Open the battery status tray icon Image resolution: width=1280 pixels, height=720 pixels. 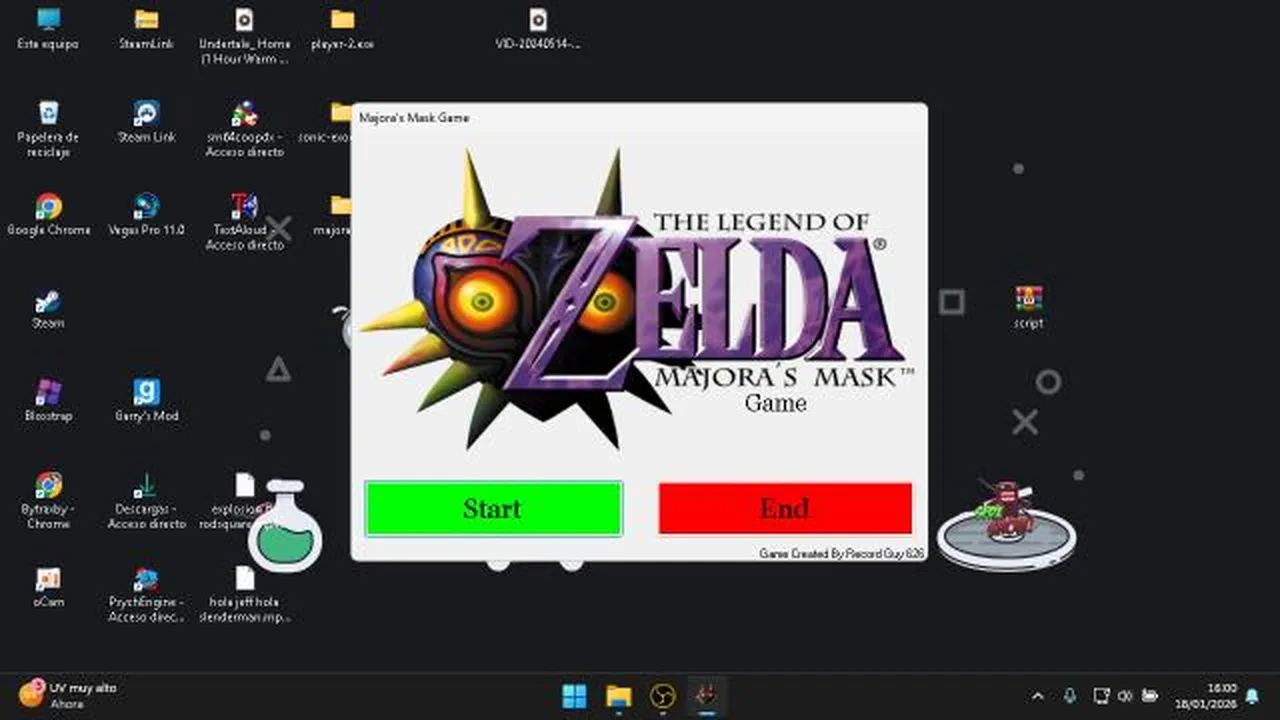pos(1151,696)
